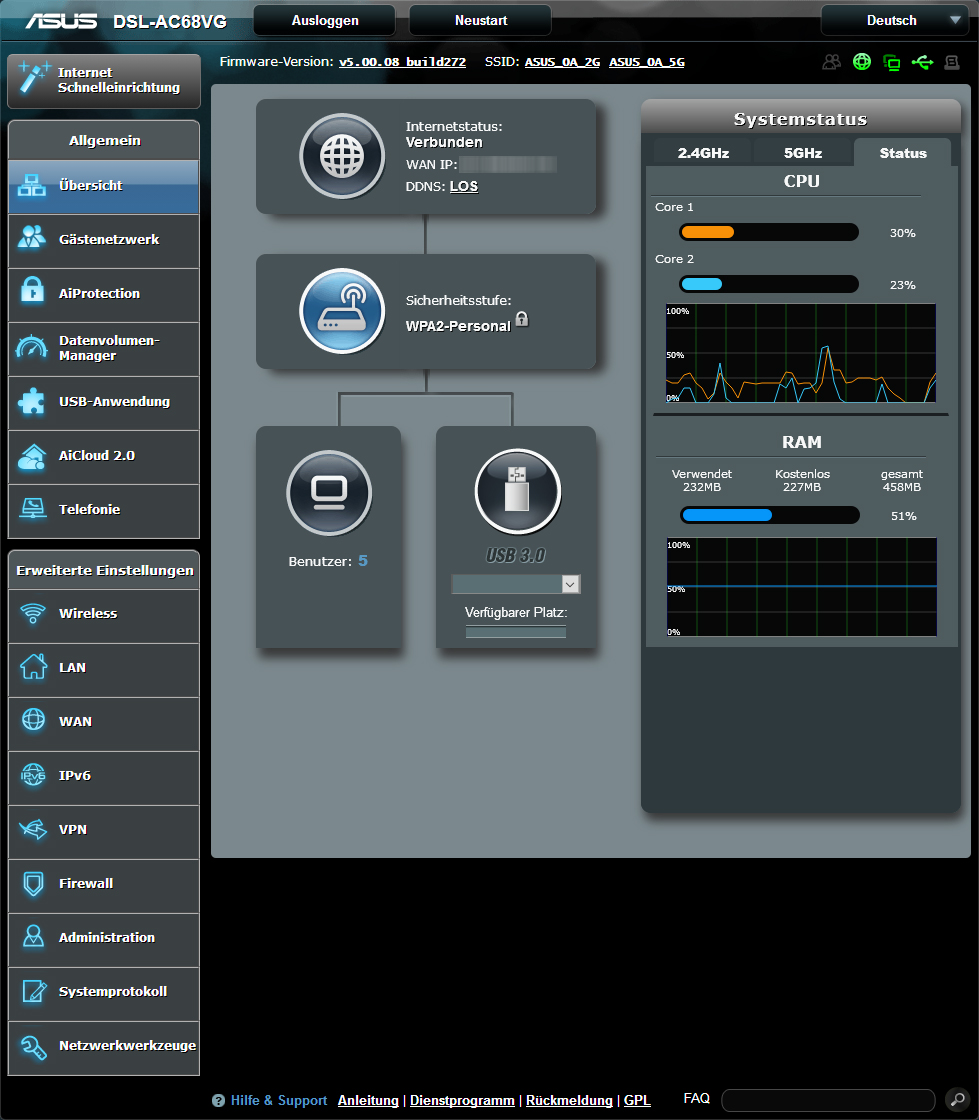Click the Hilfe & Support text
Viewport: 979px width, 1120px height.
tap(278, 1101)
